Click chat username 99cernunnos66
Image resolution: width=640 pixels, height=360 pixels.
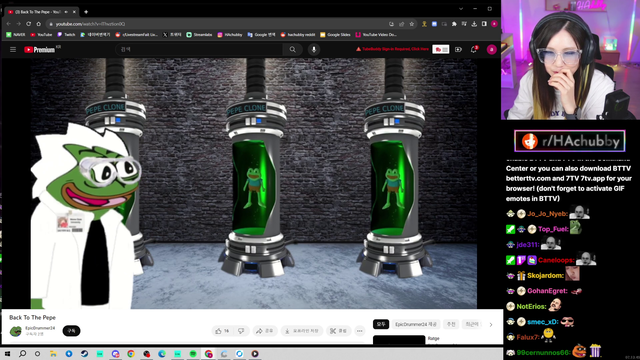pos(543,353)
